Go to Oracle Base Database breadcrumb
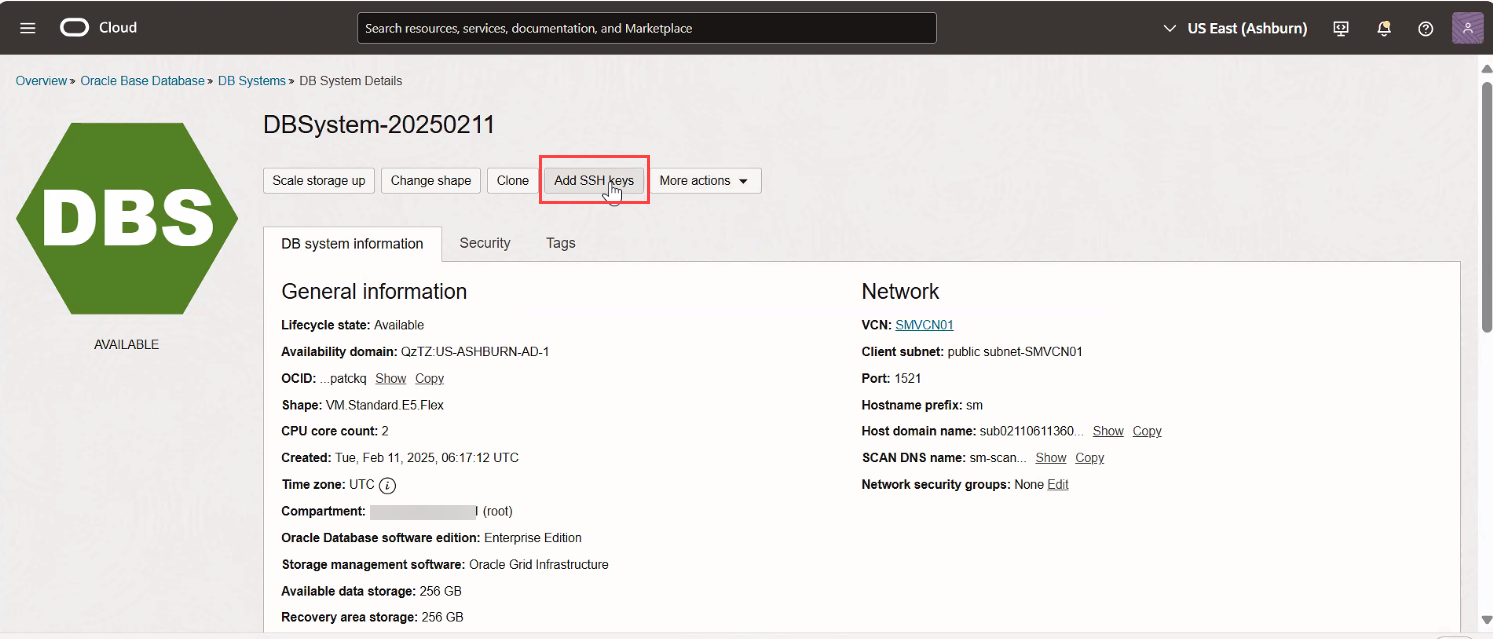This screenshot has height=639, width=1493. tap(142, 81)
